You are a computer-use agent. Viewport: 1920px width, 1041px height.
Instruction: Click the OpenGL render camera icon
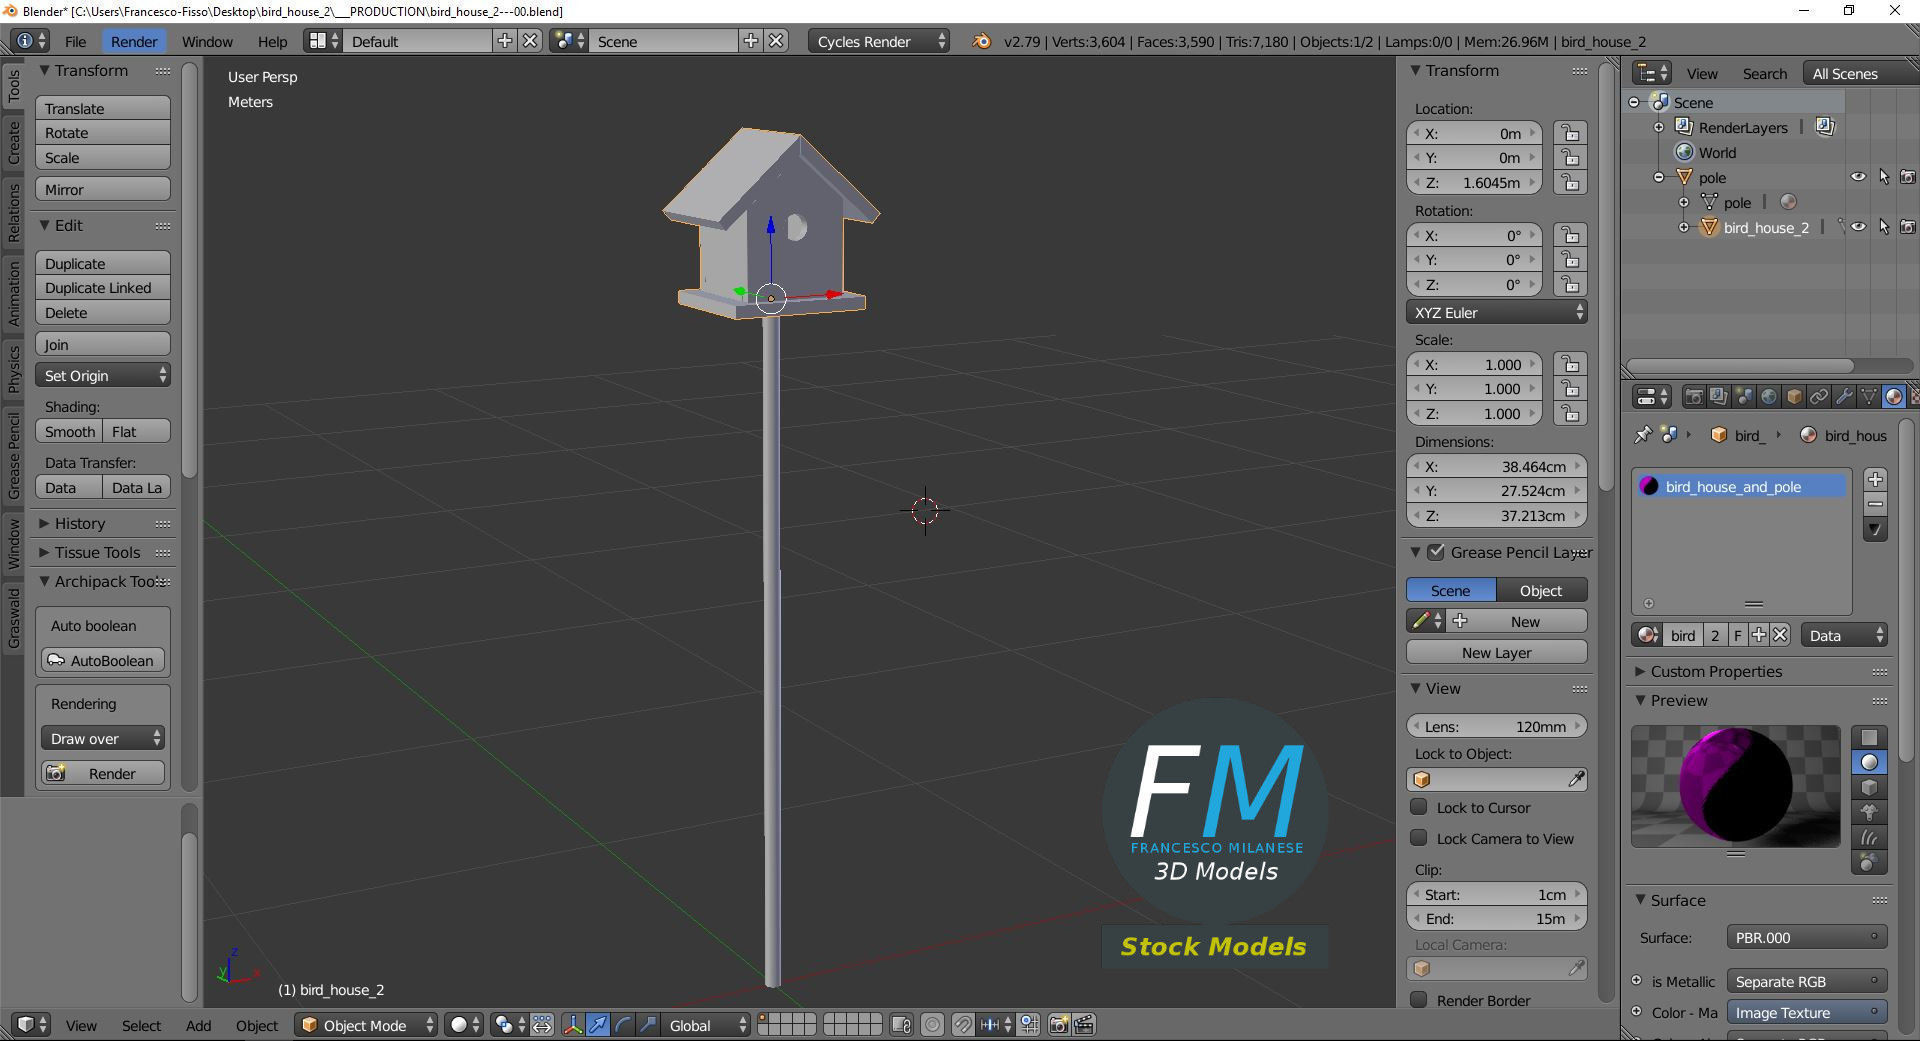point(1059,1025)
